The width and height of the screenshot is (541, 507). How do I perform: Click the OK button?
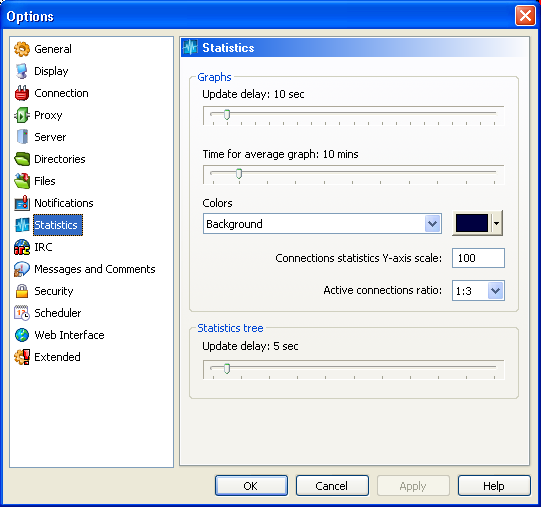point(251,486)
